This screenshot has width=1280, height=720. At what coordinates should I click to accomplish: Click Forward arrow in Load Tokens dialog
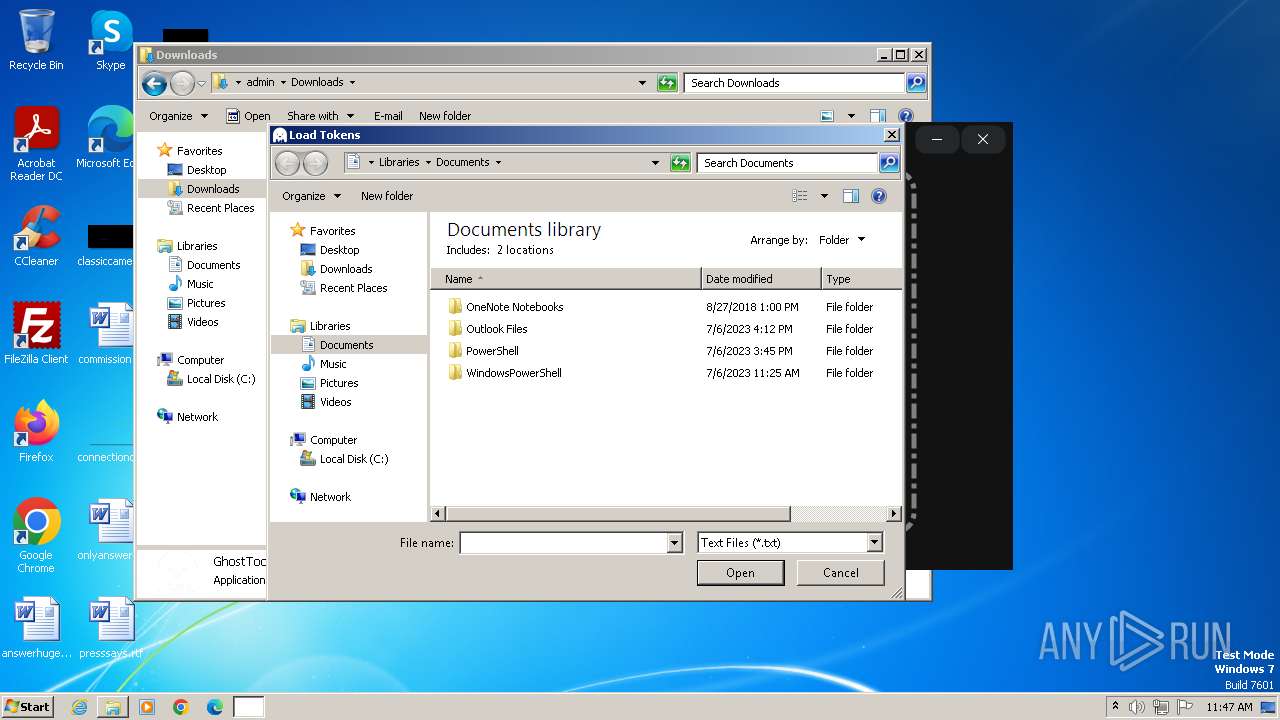point(315,163)
